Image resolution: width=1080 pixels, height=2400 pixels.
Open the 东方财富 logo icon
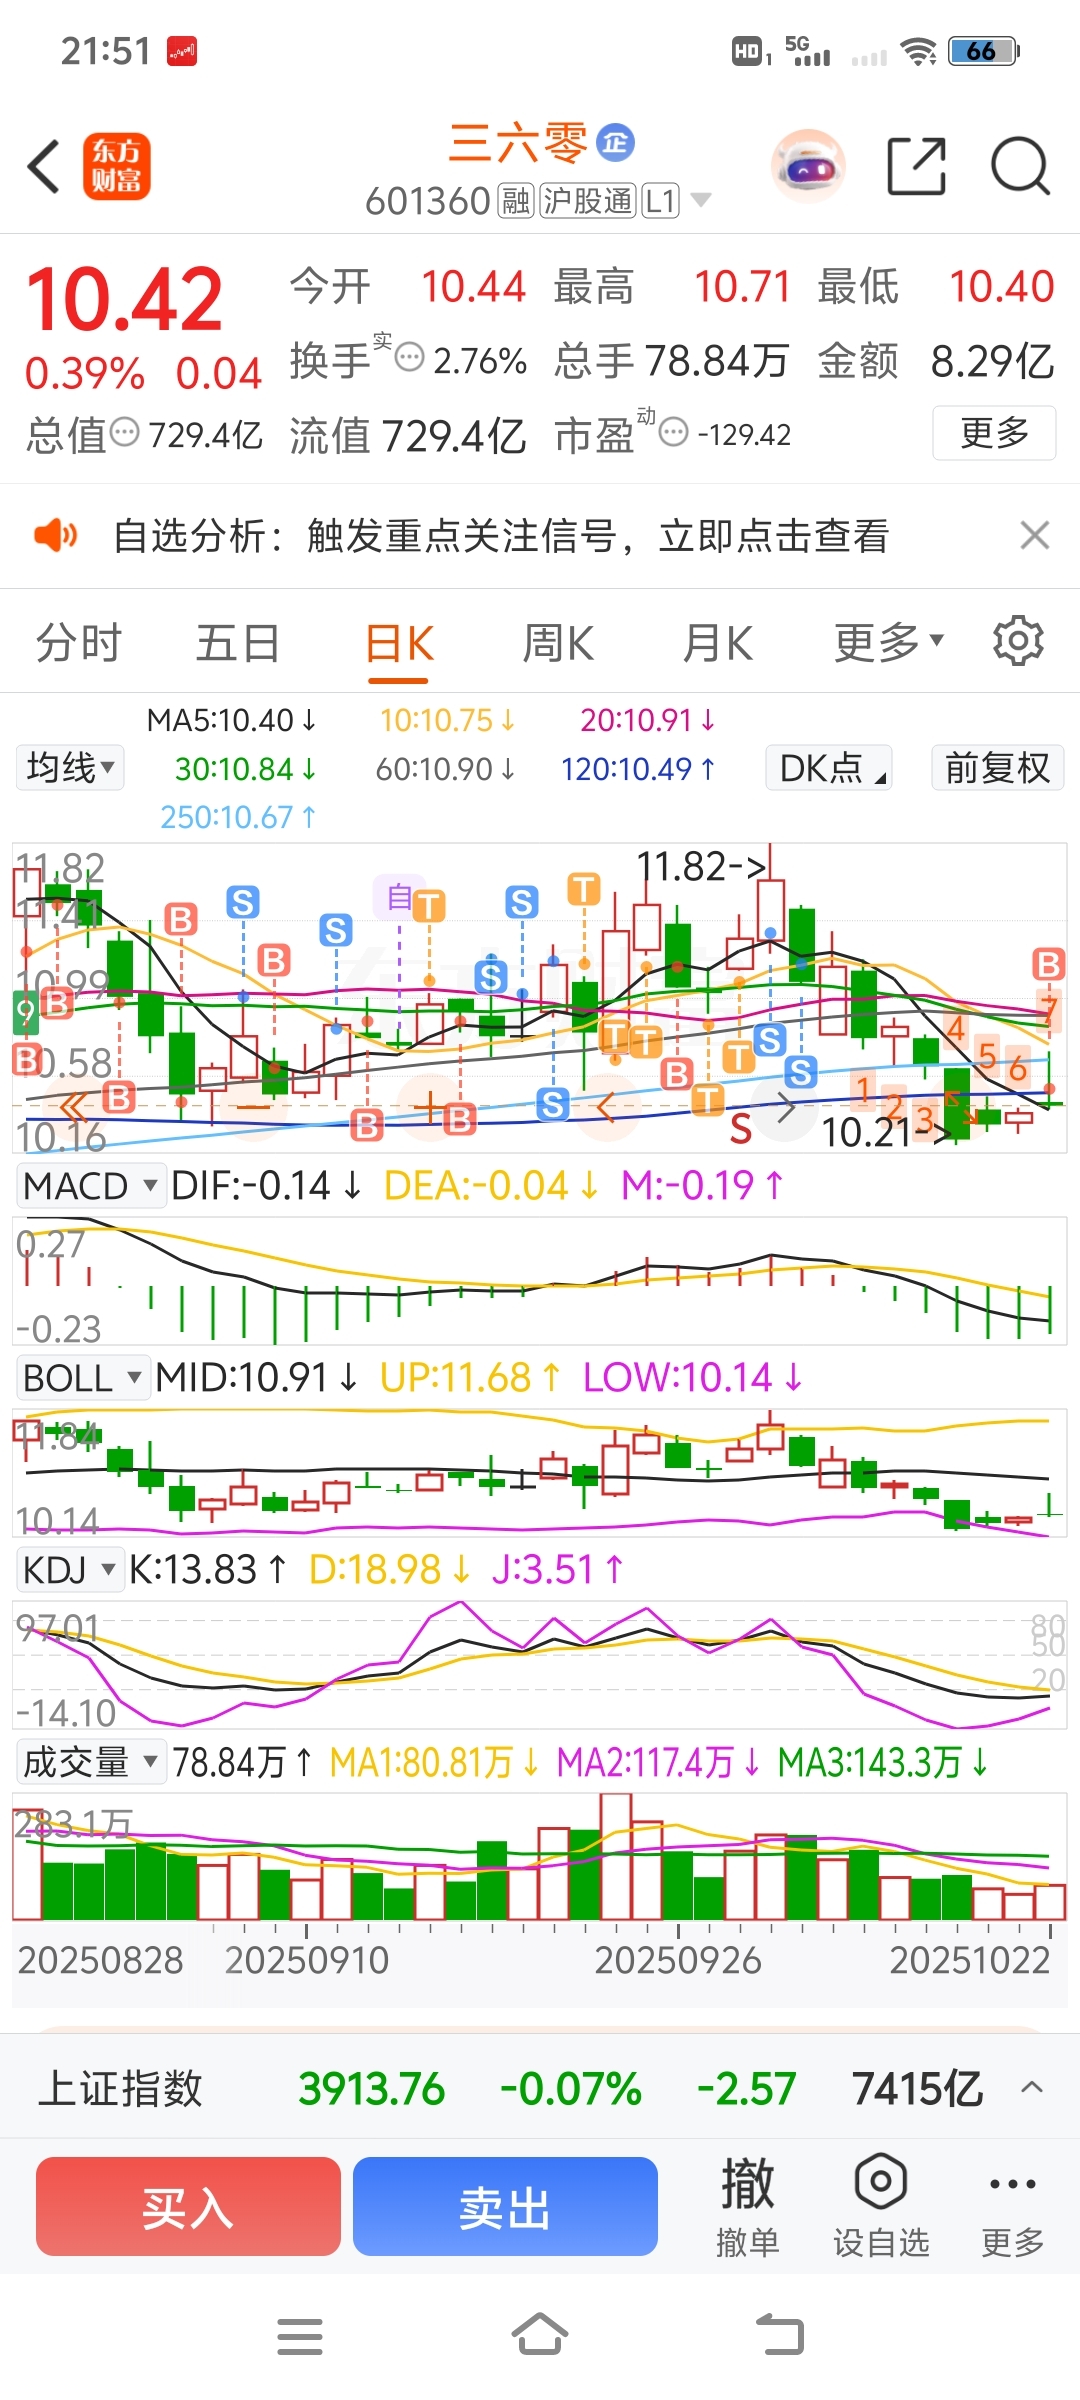pyautogui.click(x=117, y=166)
